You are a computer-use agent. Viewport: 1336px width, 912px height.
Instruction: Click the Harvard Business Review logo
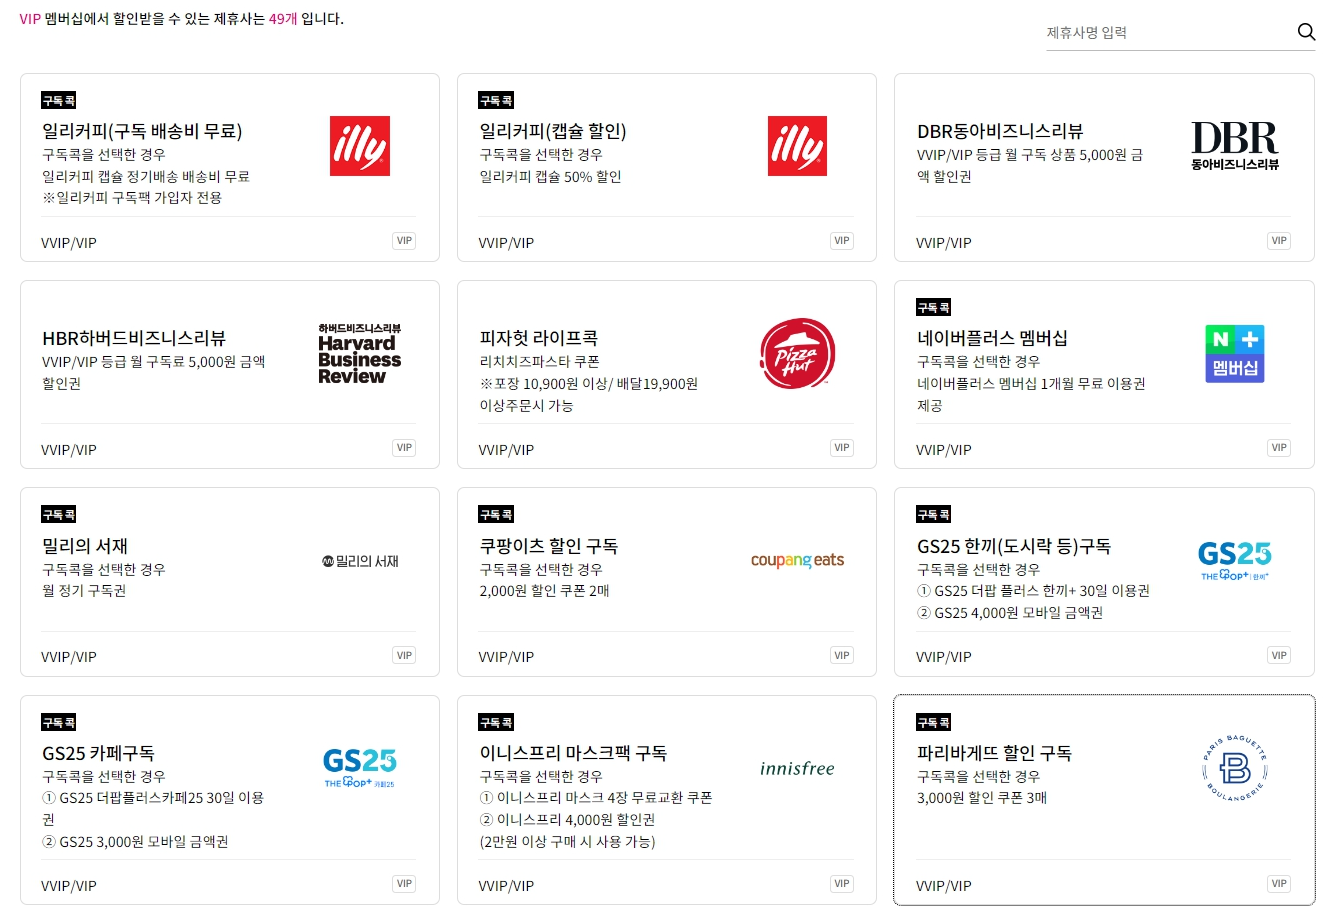360,354
